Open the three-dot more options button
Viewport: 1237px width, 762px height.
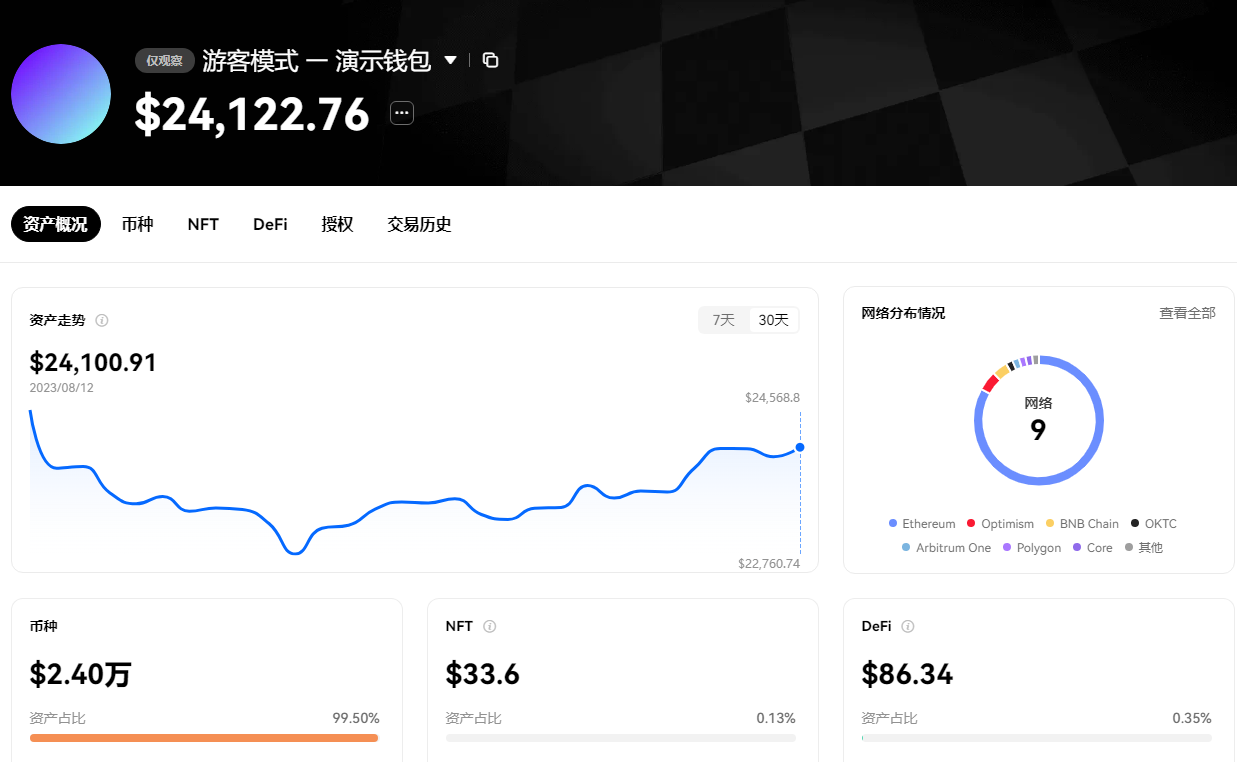(x=402, y=113)
